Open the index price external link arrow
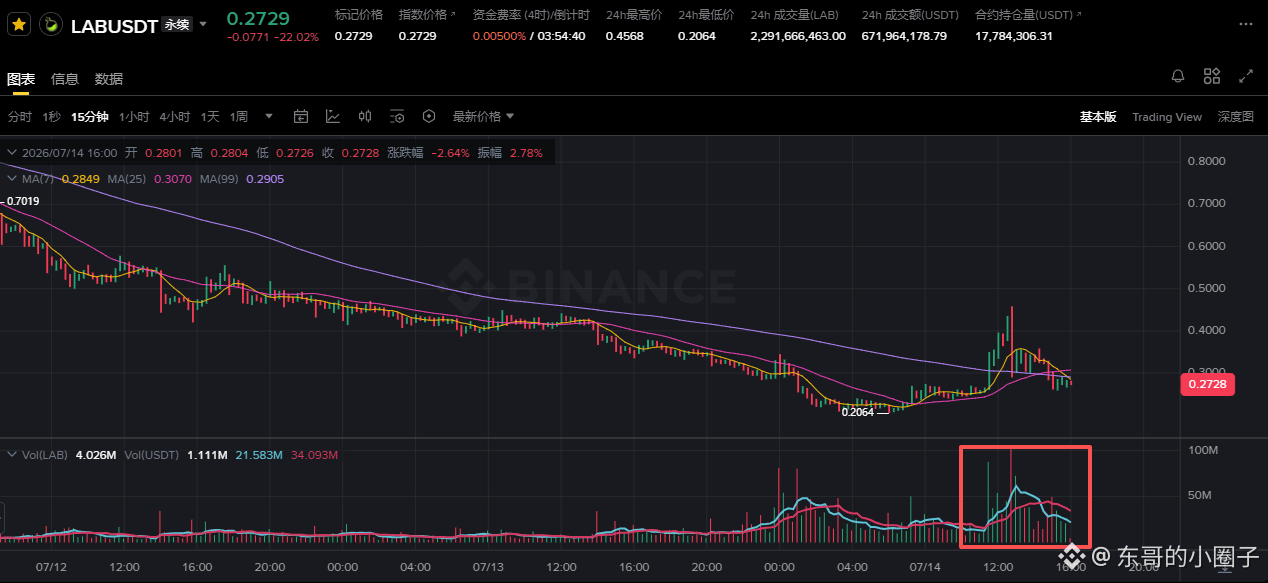 click(x=453, y=15)
